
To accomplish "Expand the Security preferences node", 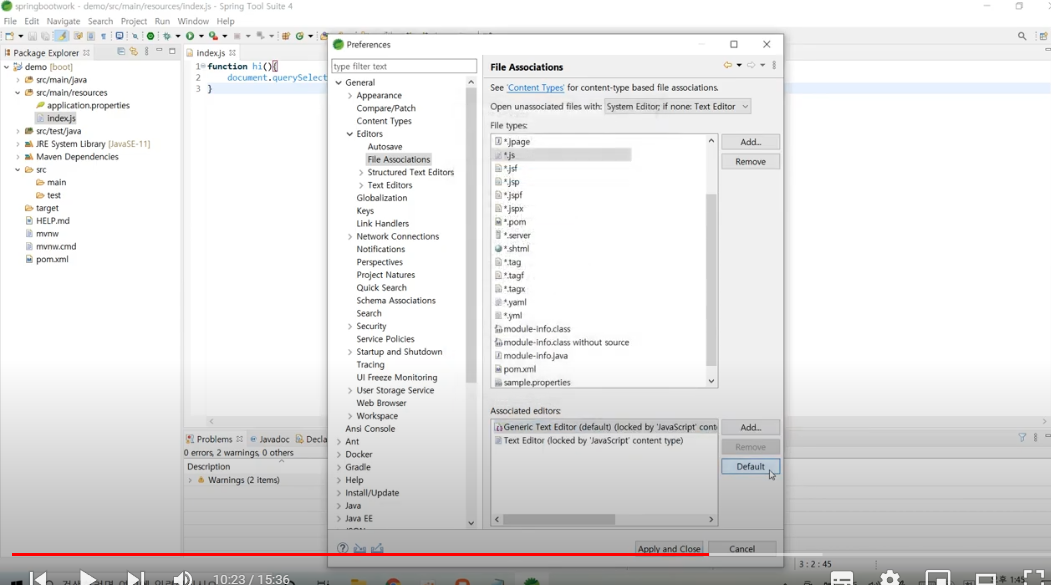I will click(350, 326).
